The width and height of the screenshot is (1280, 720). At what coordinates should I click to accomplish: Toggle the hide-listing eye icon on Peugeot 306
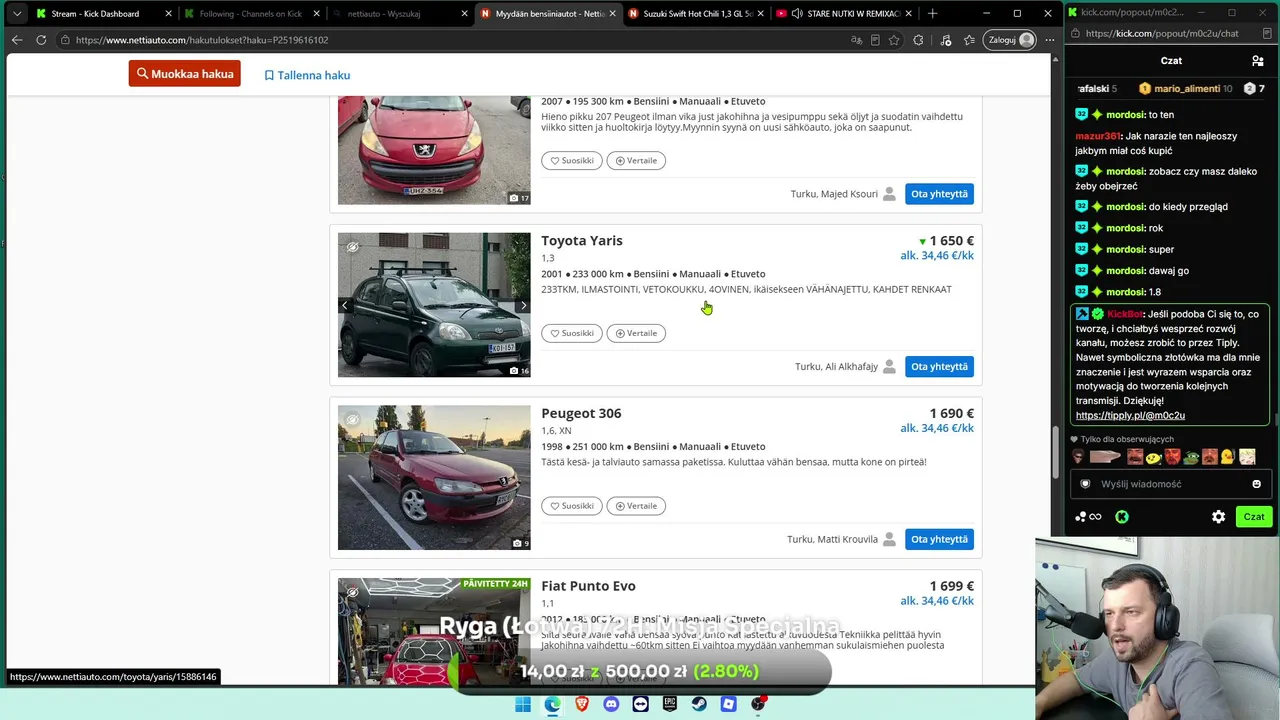coord(352,420)
